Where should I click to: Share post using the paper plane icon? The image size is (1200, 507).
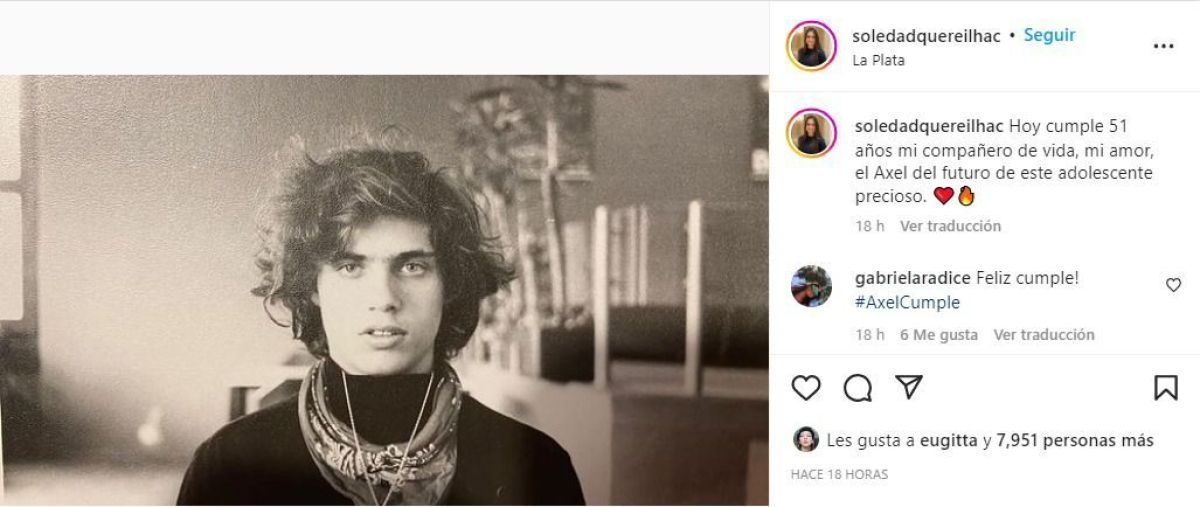pyautogui.click(x=908, y=388)
